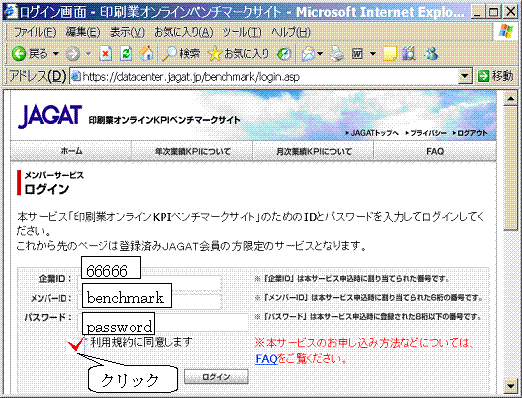Image resolution: width=522 pixels, height=398 pixels.
Task: Click the Research books icon
Action: (x=409, y=53)
